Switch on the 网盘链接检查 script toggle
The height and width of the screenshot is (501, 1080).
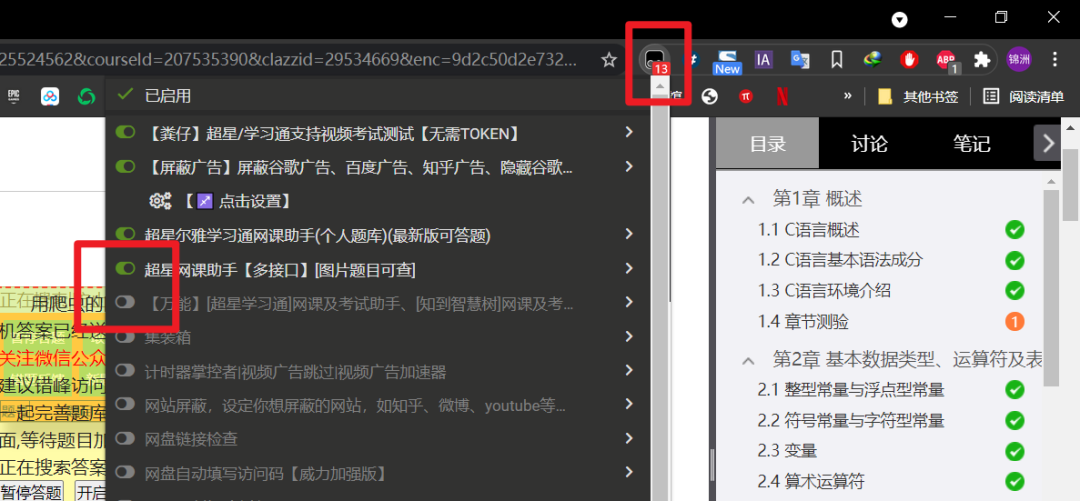coord(125,438)
